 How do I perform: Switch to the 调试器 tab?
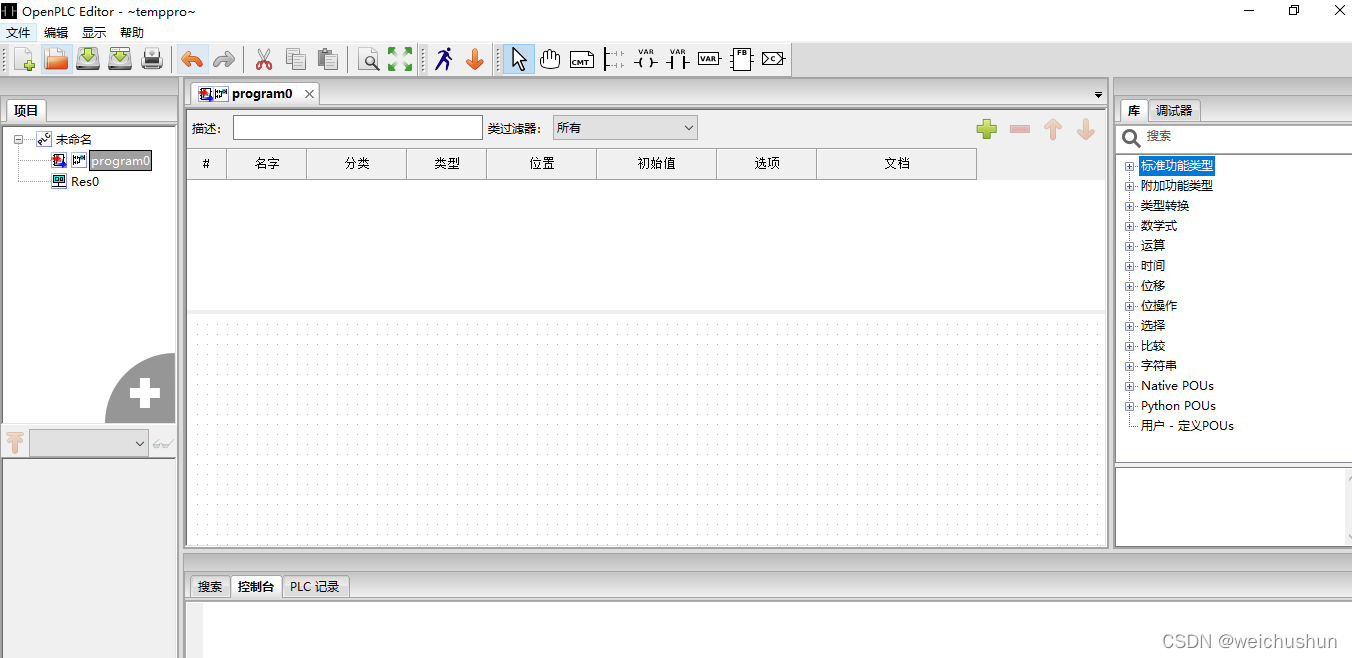pyautogui.click(x=1172, y=110)
